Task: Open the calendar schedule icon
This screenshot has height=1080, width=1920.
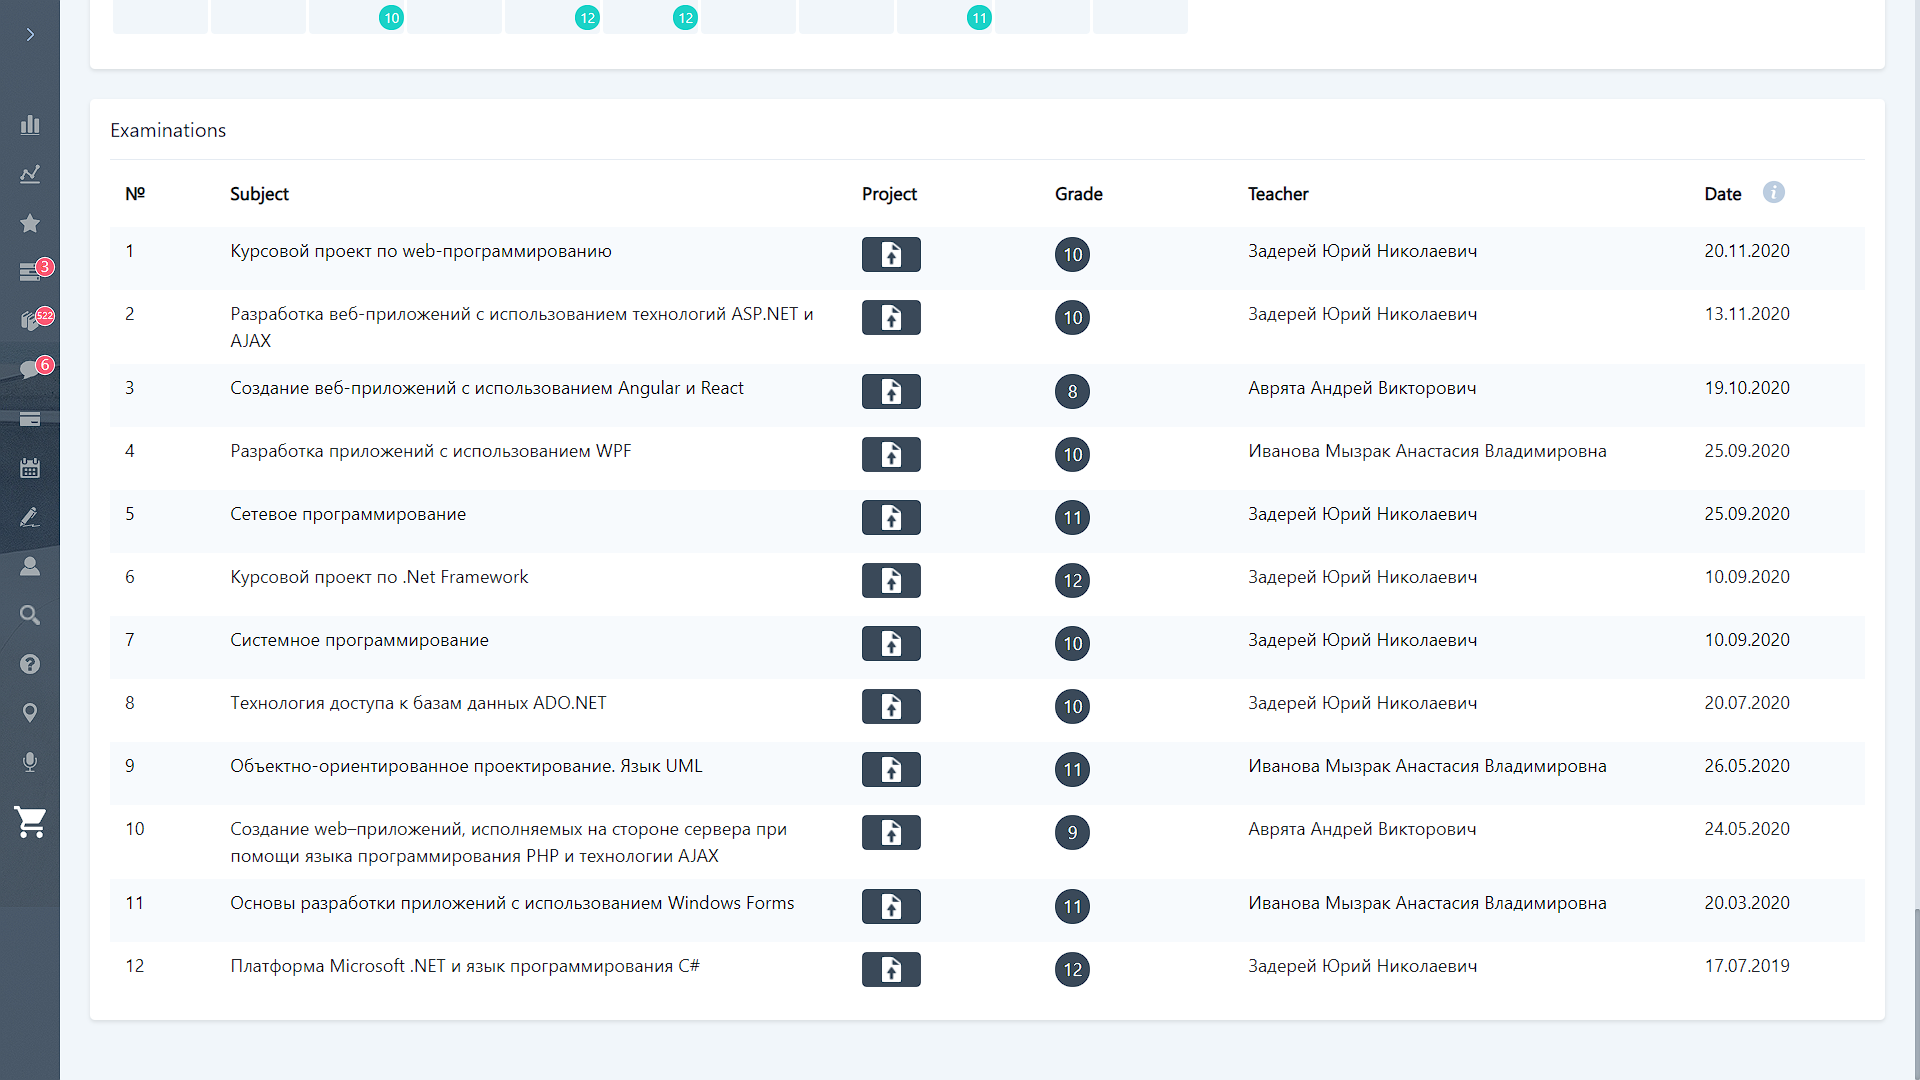Action: click(30, 468)
